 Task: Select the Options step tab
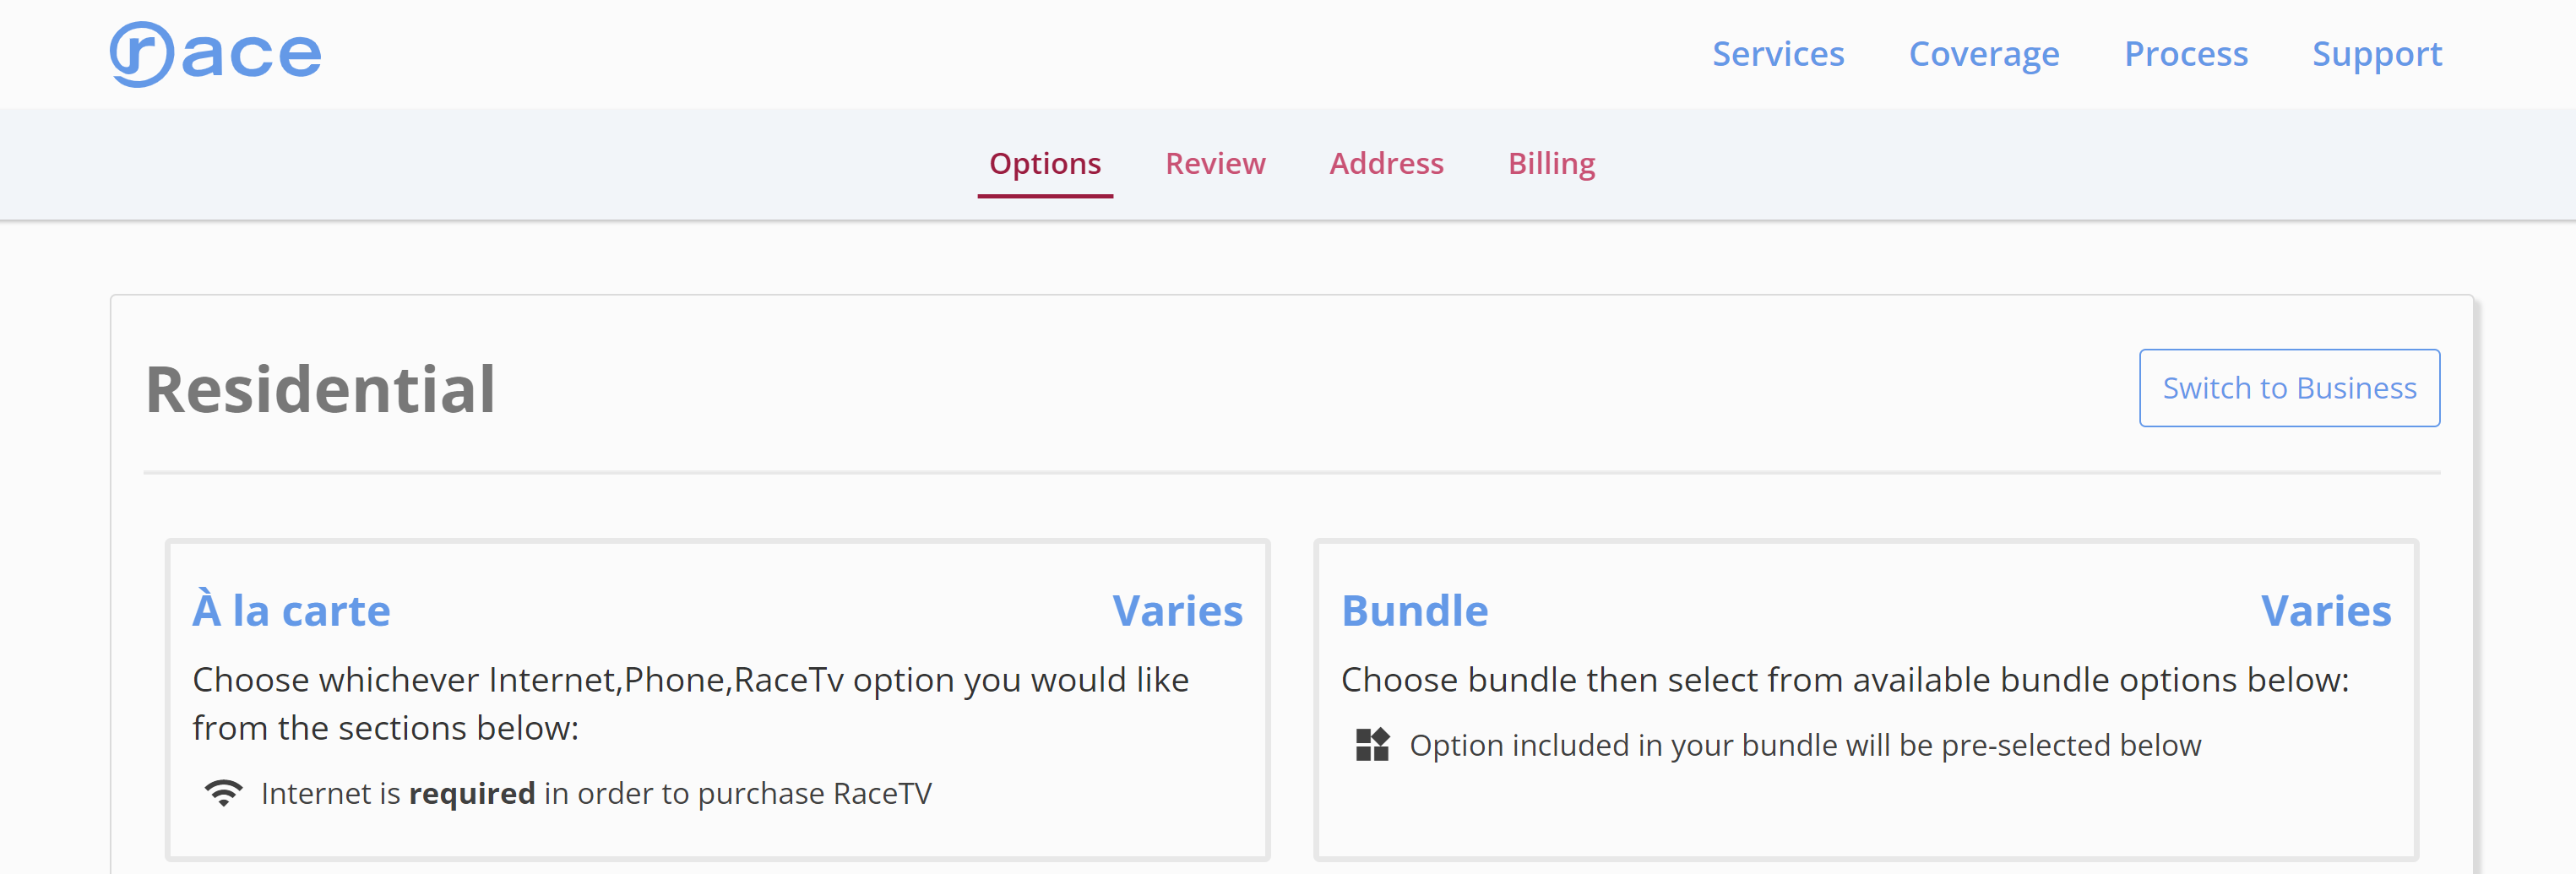1045,164
